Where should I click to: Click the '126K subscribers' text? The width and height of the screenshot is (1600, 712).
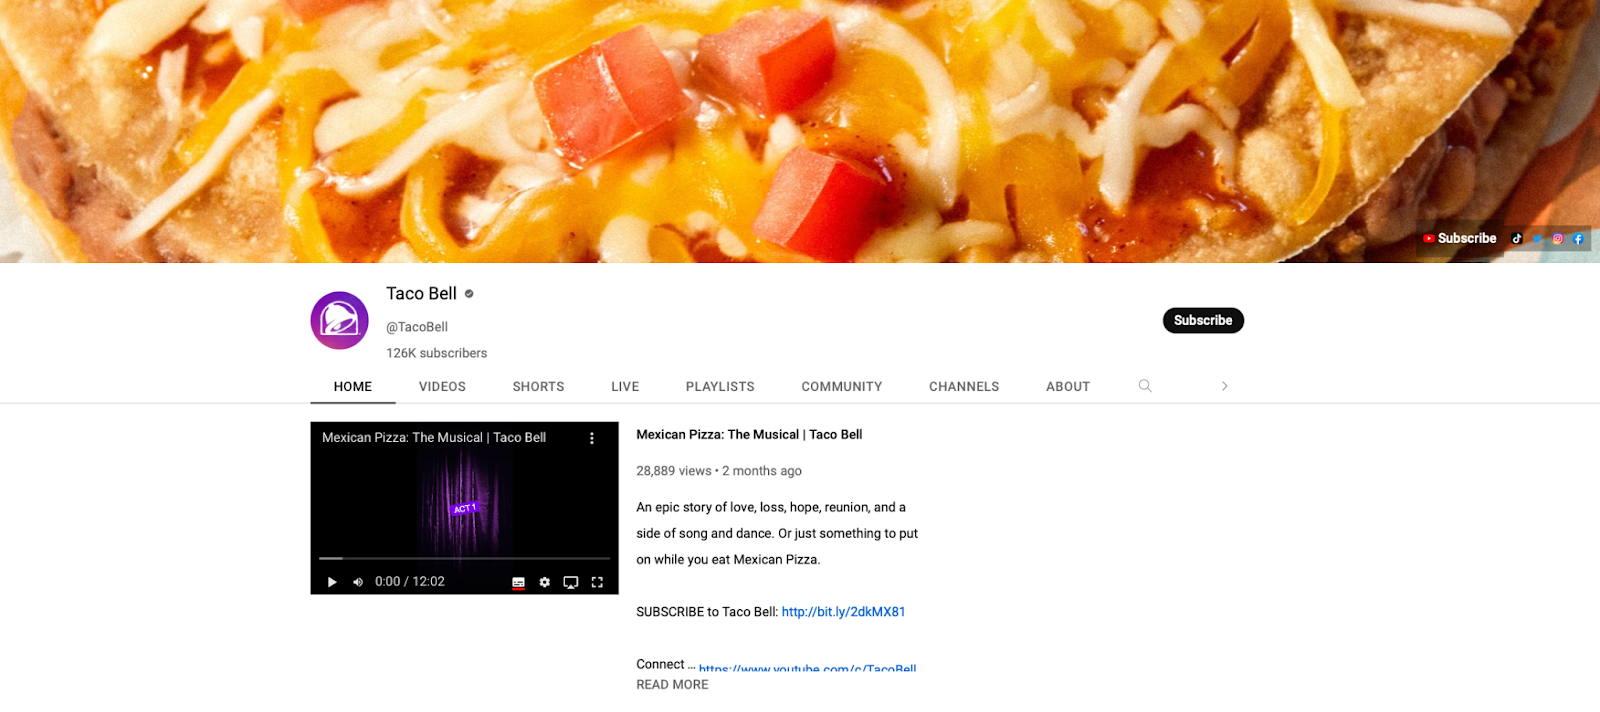[x=437, y=353]
